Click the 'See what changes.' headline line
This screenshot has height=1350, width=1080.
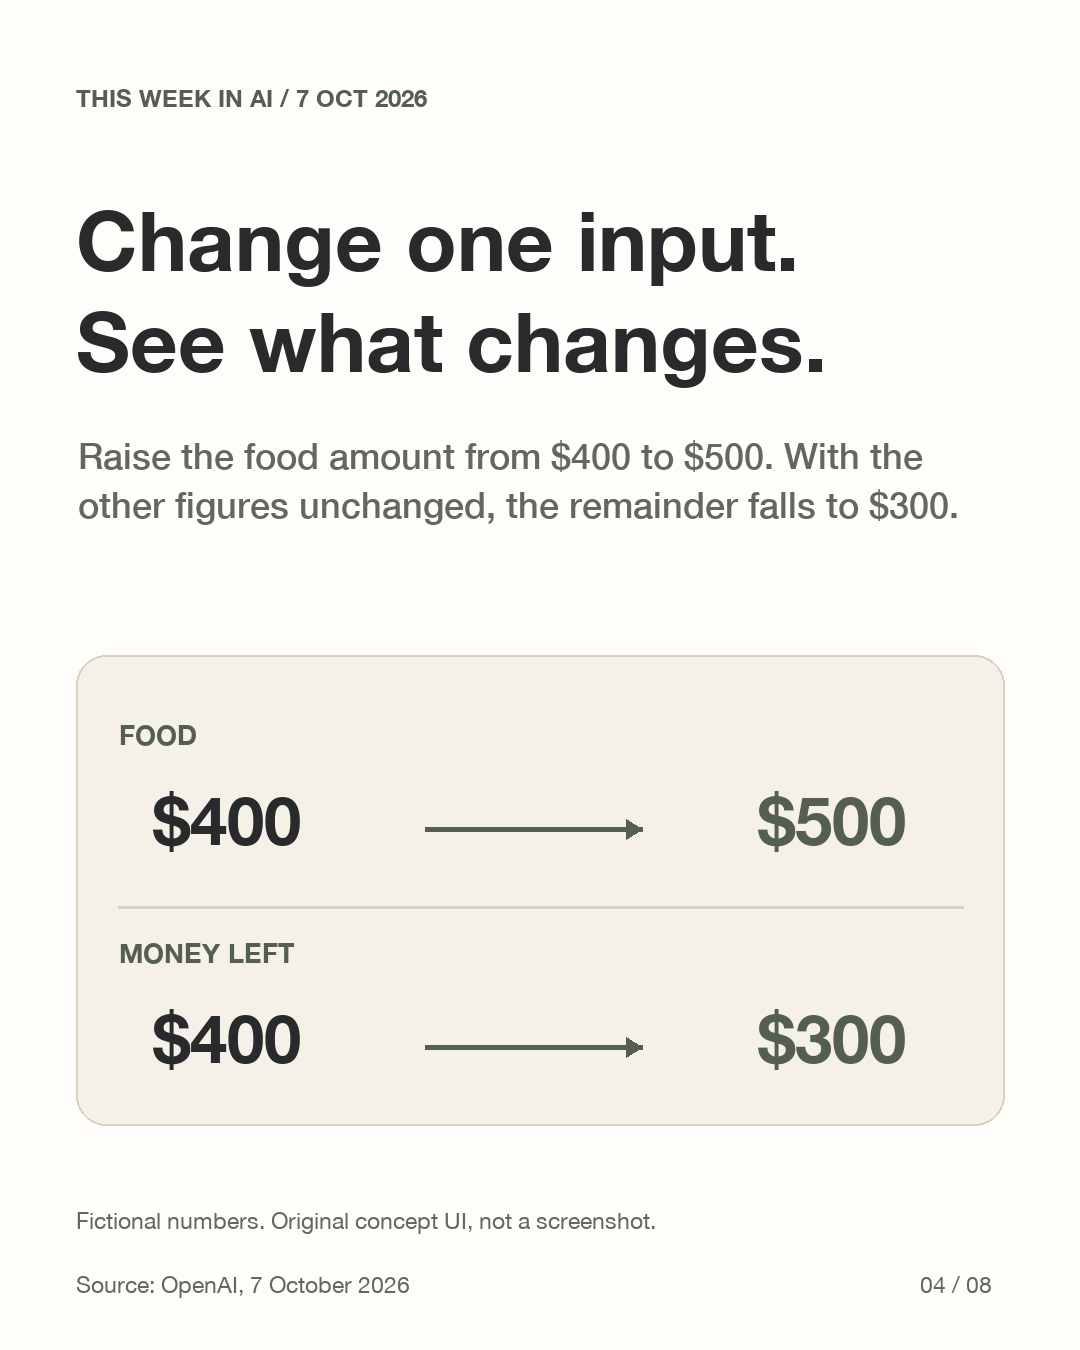[451, 343]
